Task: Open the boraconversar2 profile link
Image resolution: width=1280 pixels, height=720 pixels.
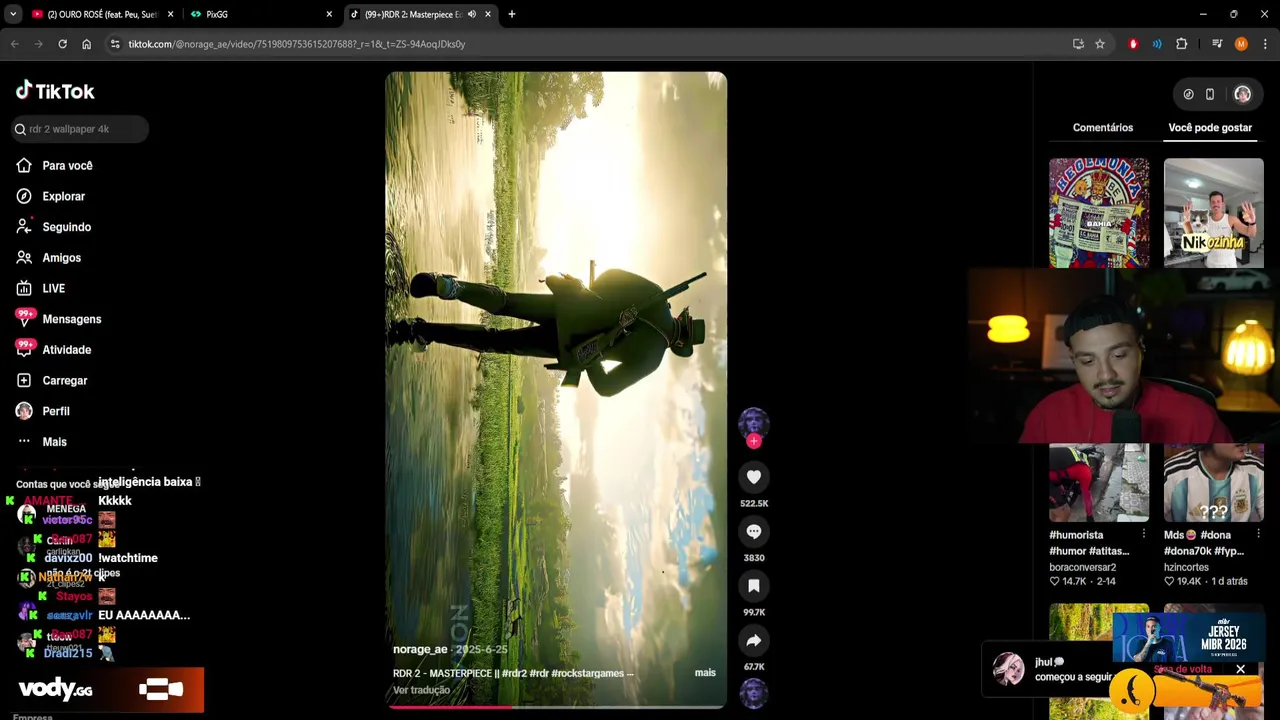Action: pyautogui.click(x=1082, y=567)
